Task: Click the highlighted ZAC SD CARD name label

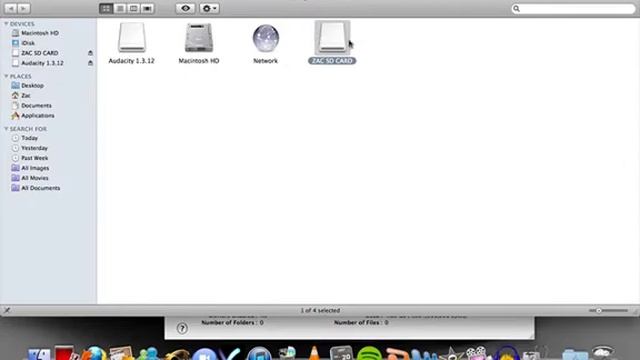Action: click(x=332, y=61)
